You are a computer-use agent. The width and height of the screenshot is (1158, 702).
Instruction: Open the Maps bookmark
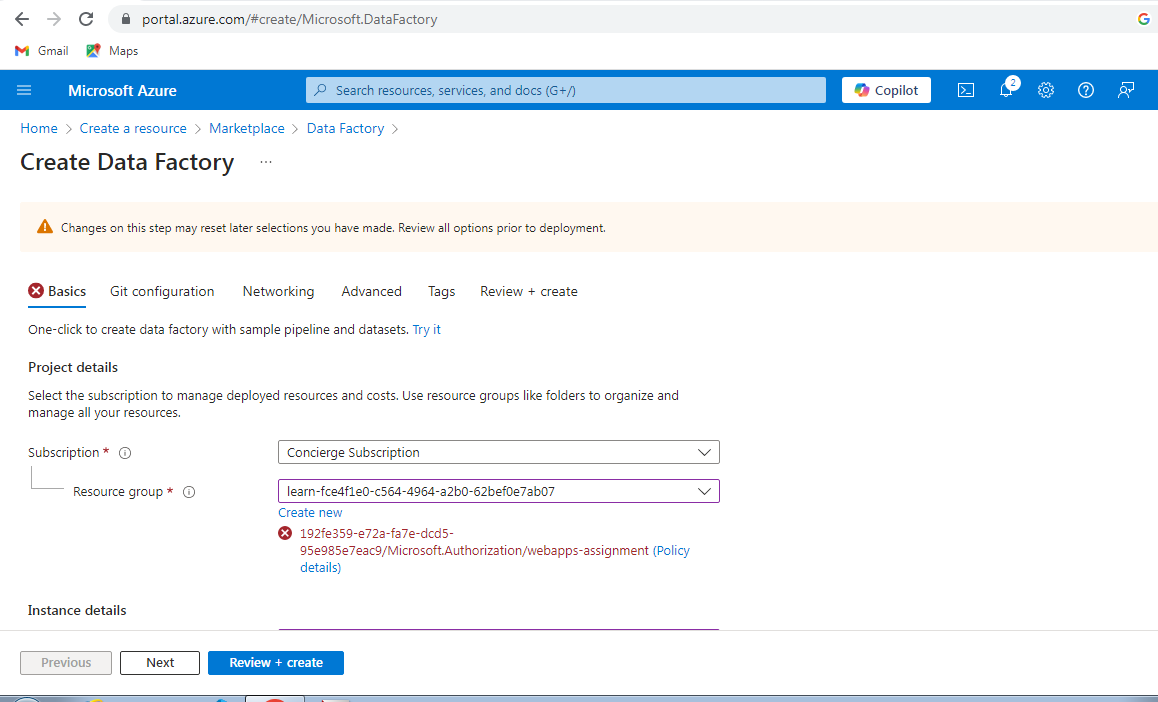pos(111,50)
